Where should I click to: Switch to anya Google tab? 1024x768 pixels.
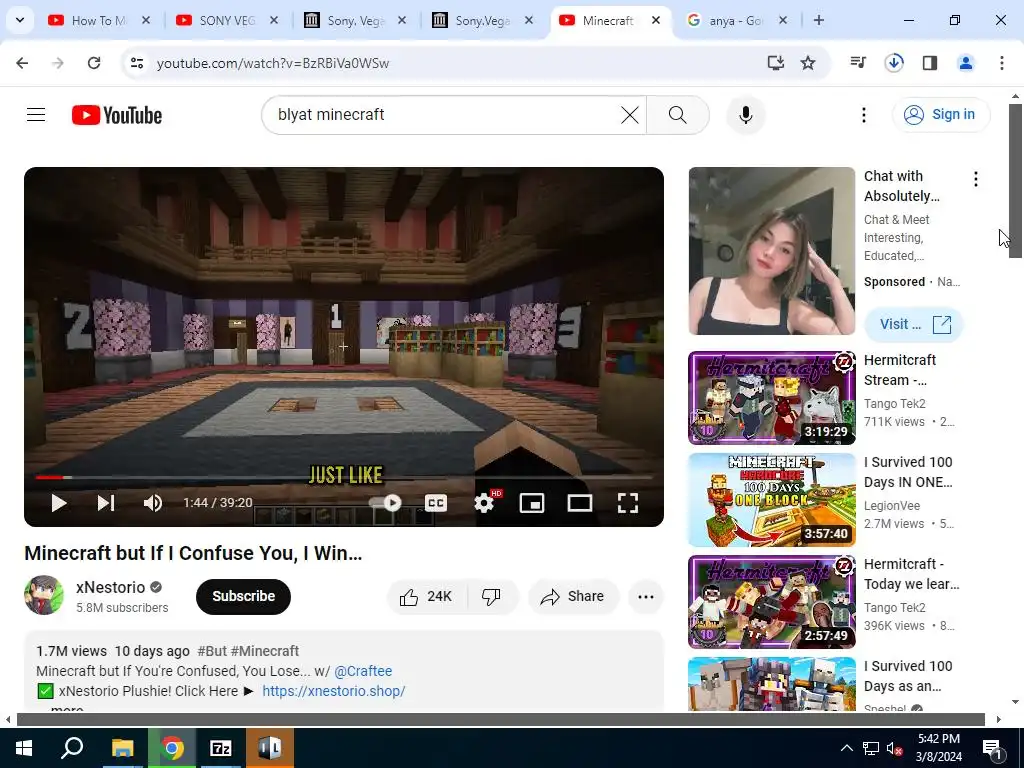click(x=736, y=21)
